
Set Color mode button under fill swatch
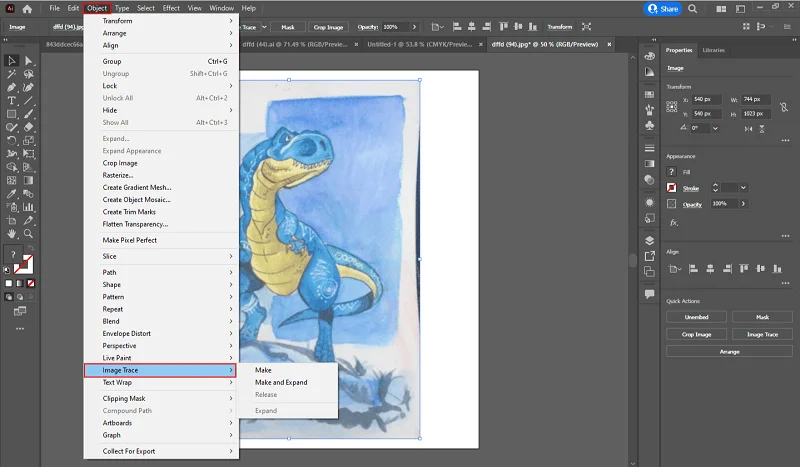[x=9, y=283]
